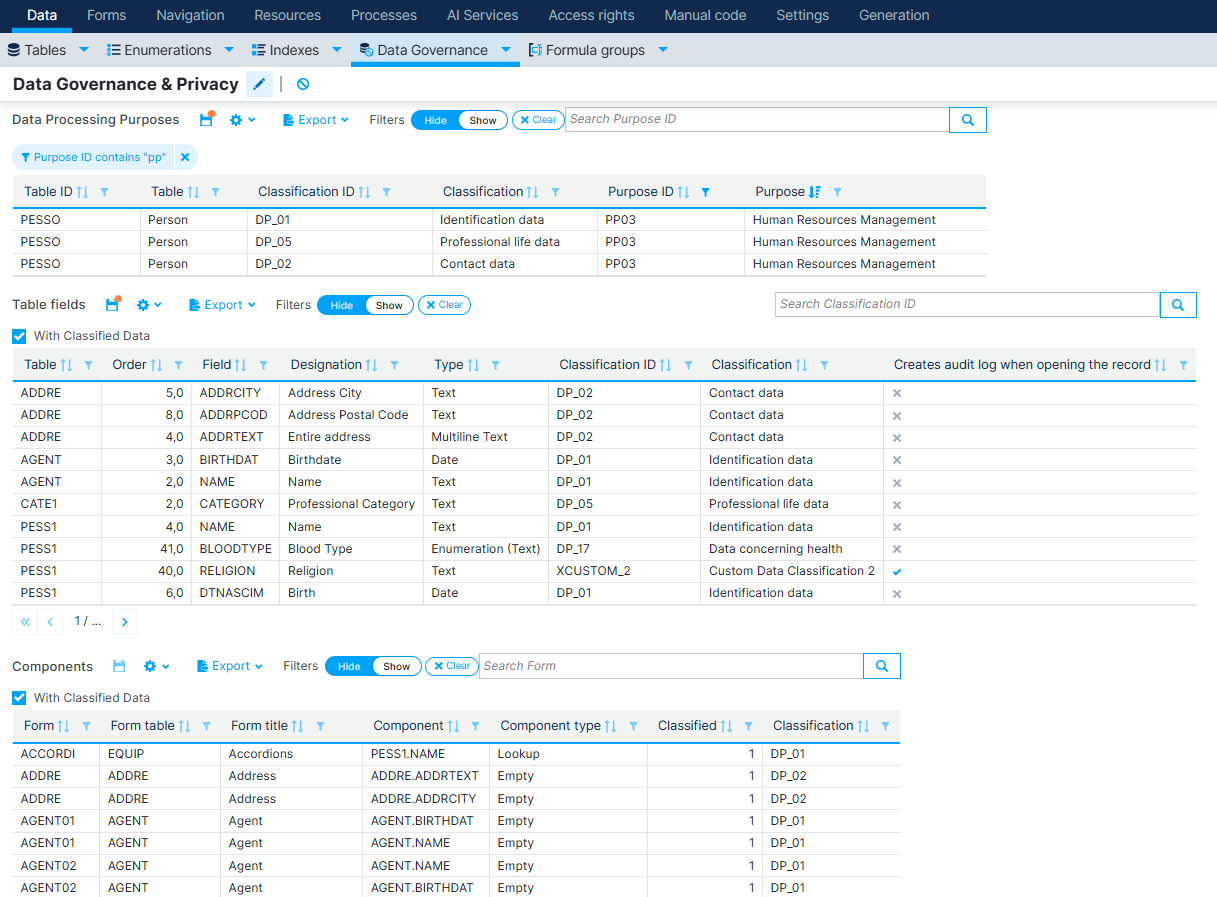
Task: Set Components Filters toggle to Hide
Action: (x=349, y=666)
